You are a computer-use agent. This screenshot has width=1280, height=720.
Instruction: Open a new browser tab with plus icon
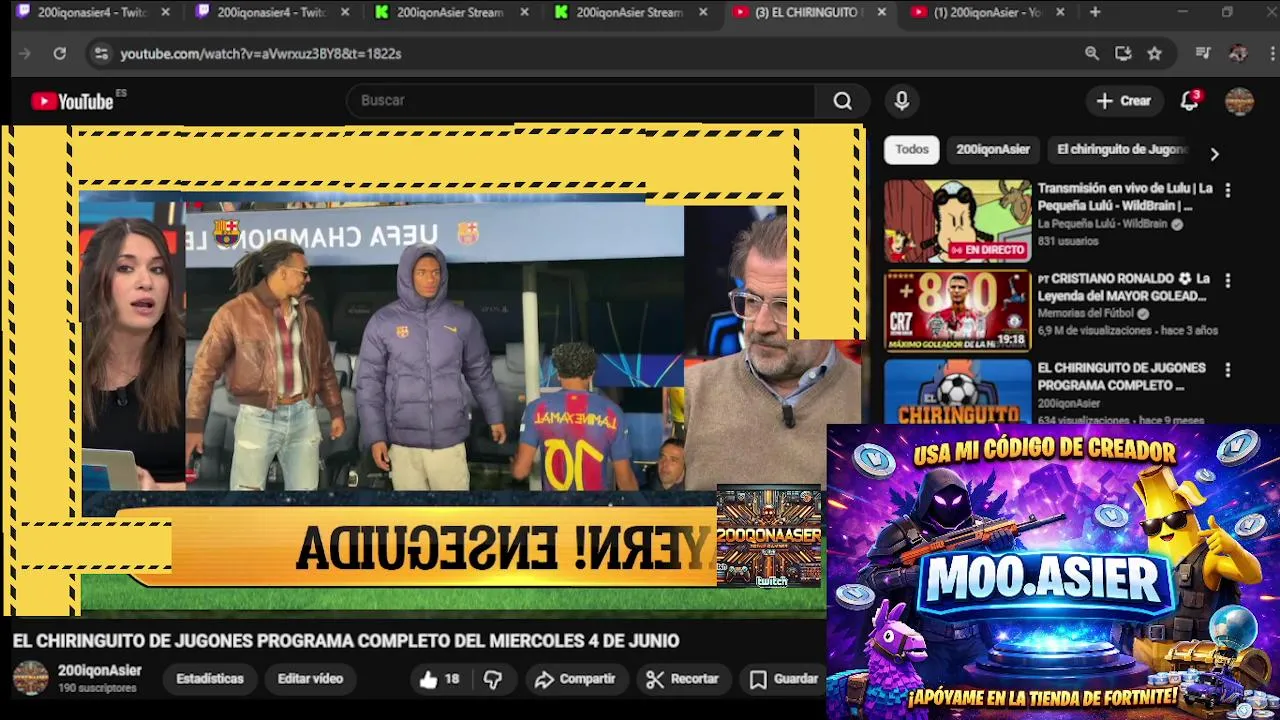(1095, 12)
